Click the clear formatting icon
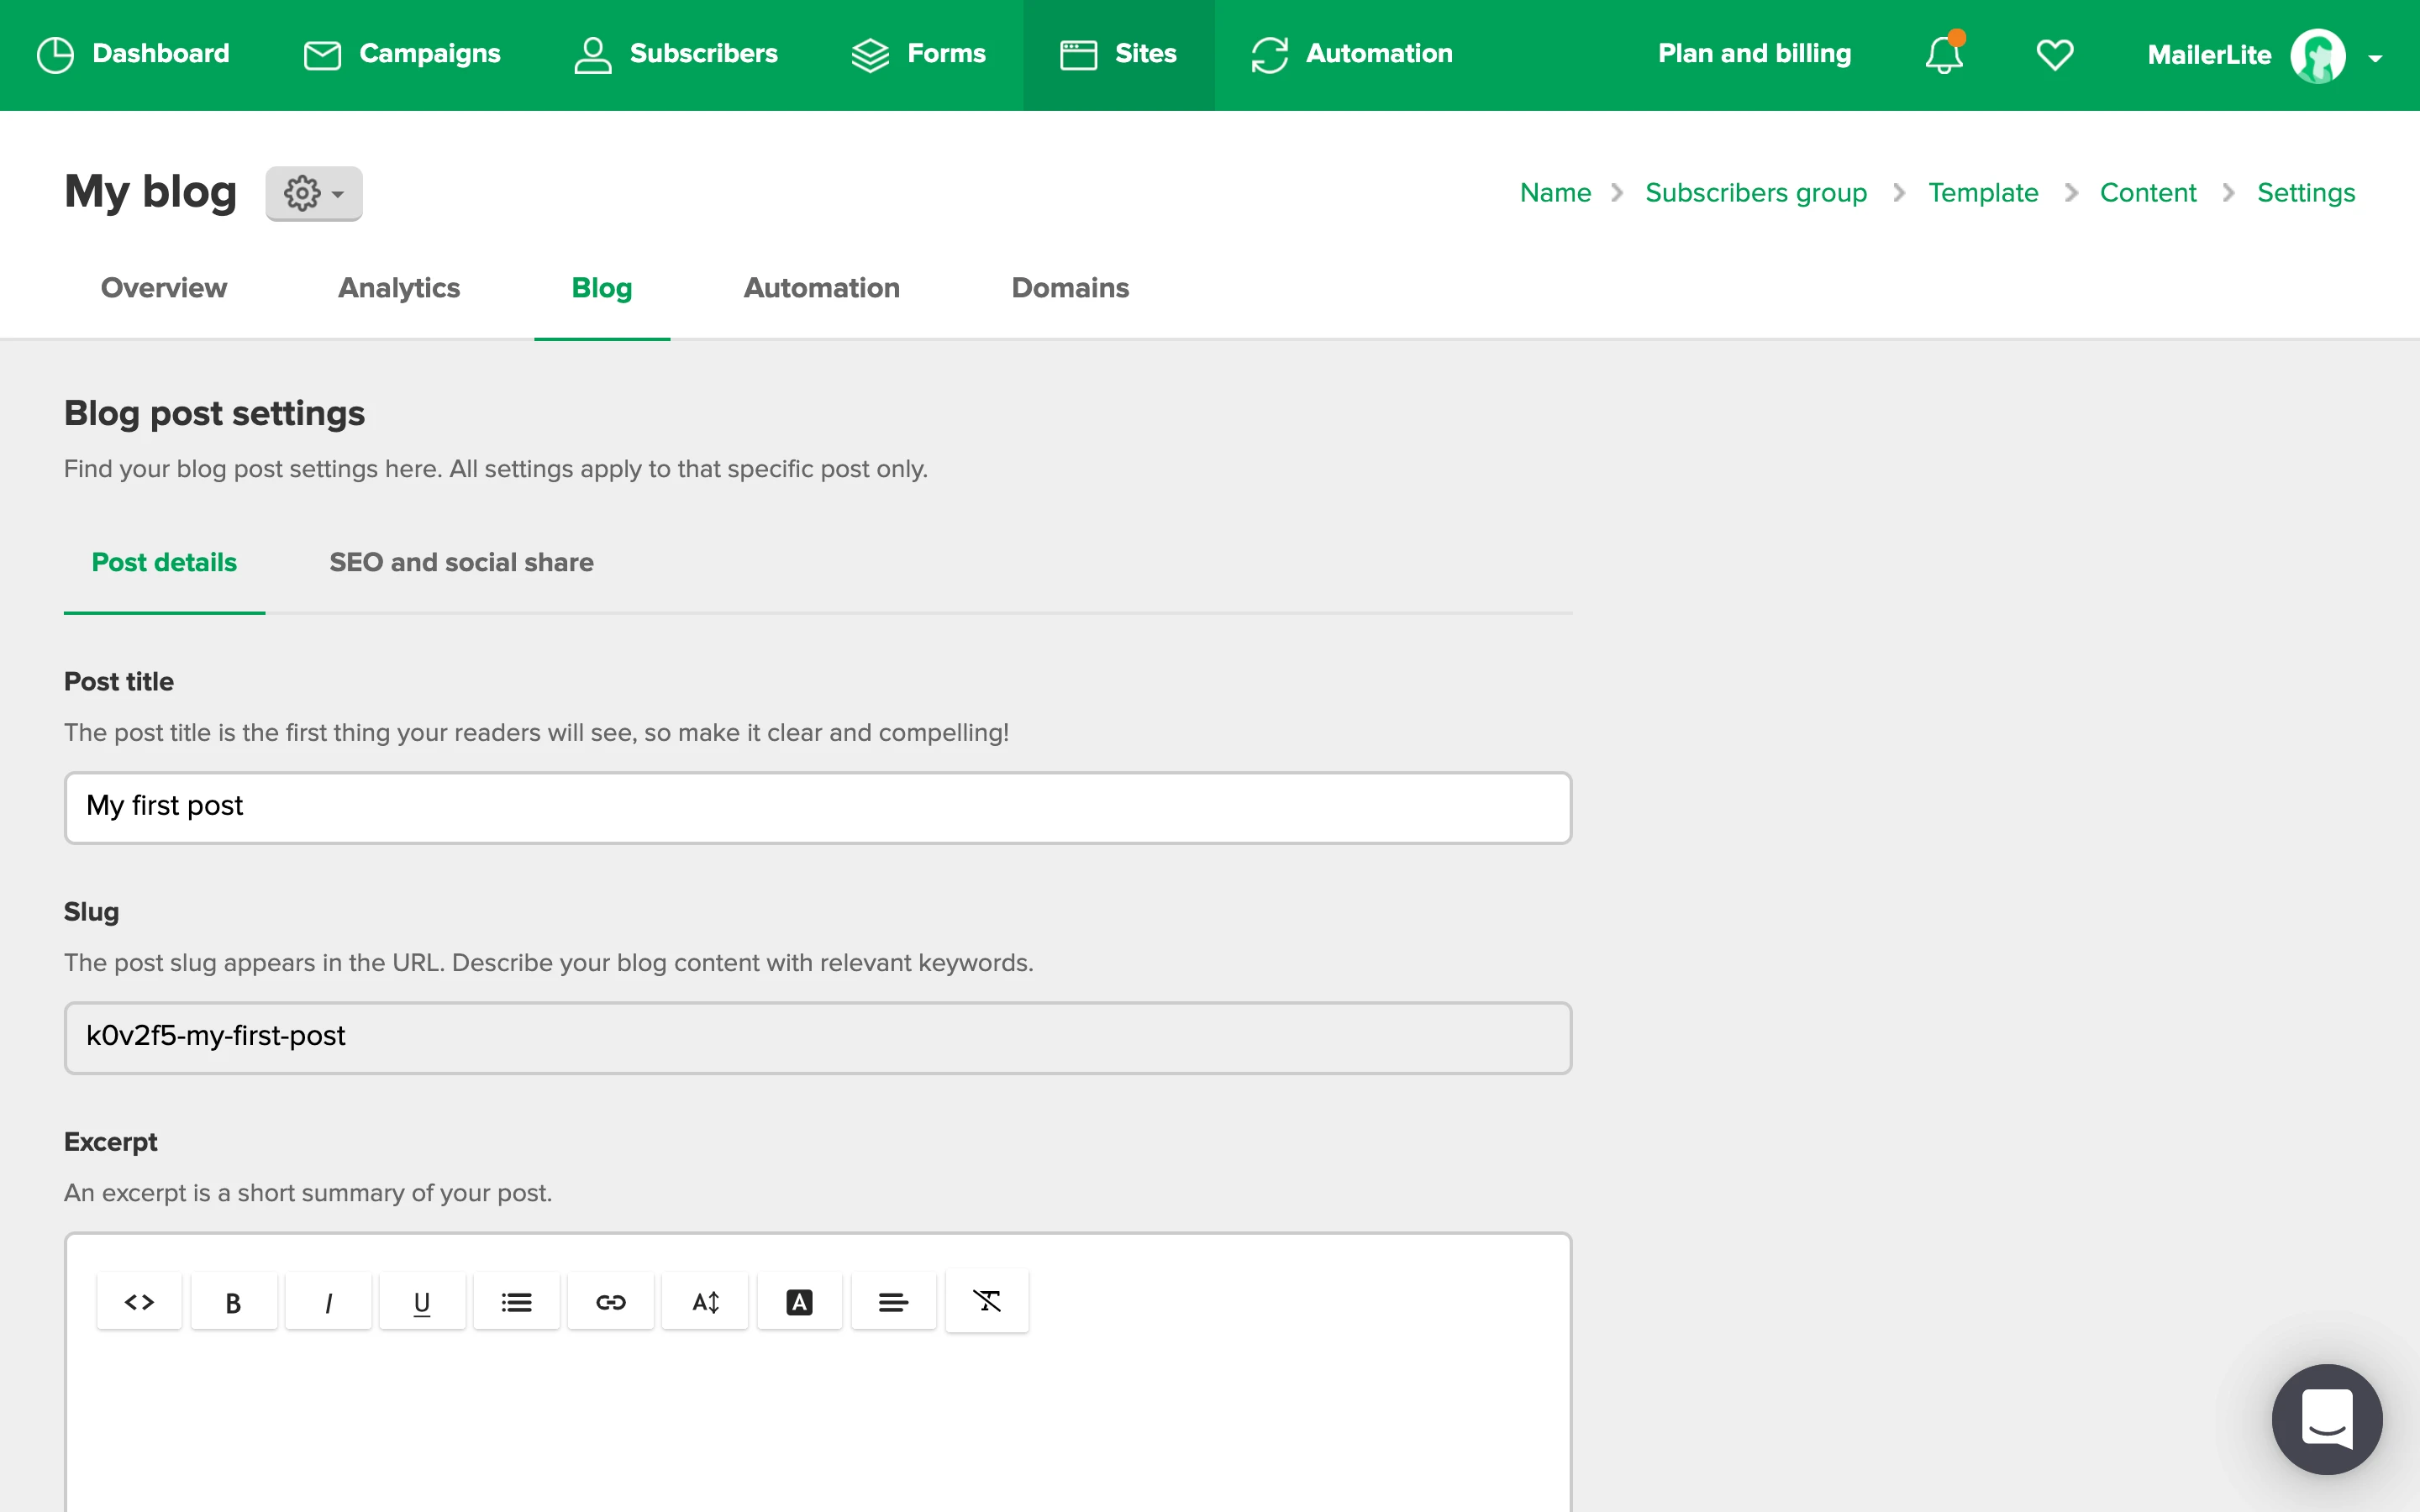Viewport: 2420px width, 1512px height. point(987,1301)
